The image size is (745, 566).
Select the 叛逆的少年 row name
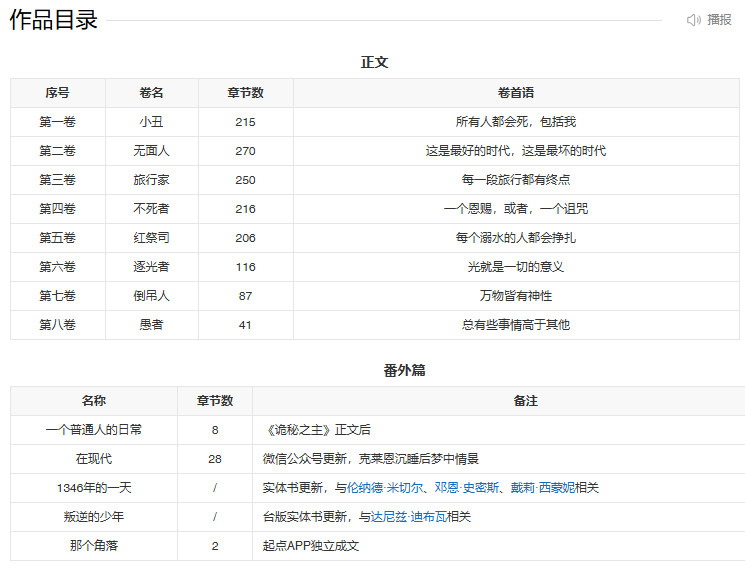pyautogui.click(x=94, y=517)
